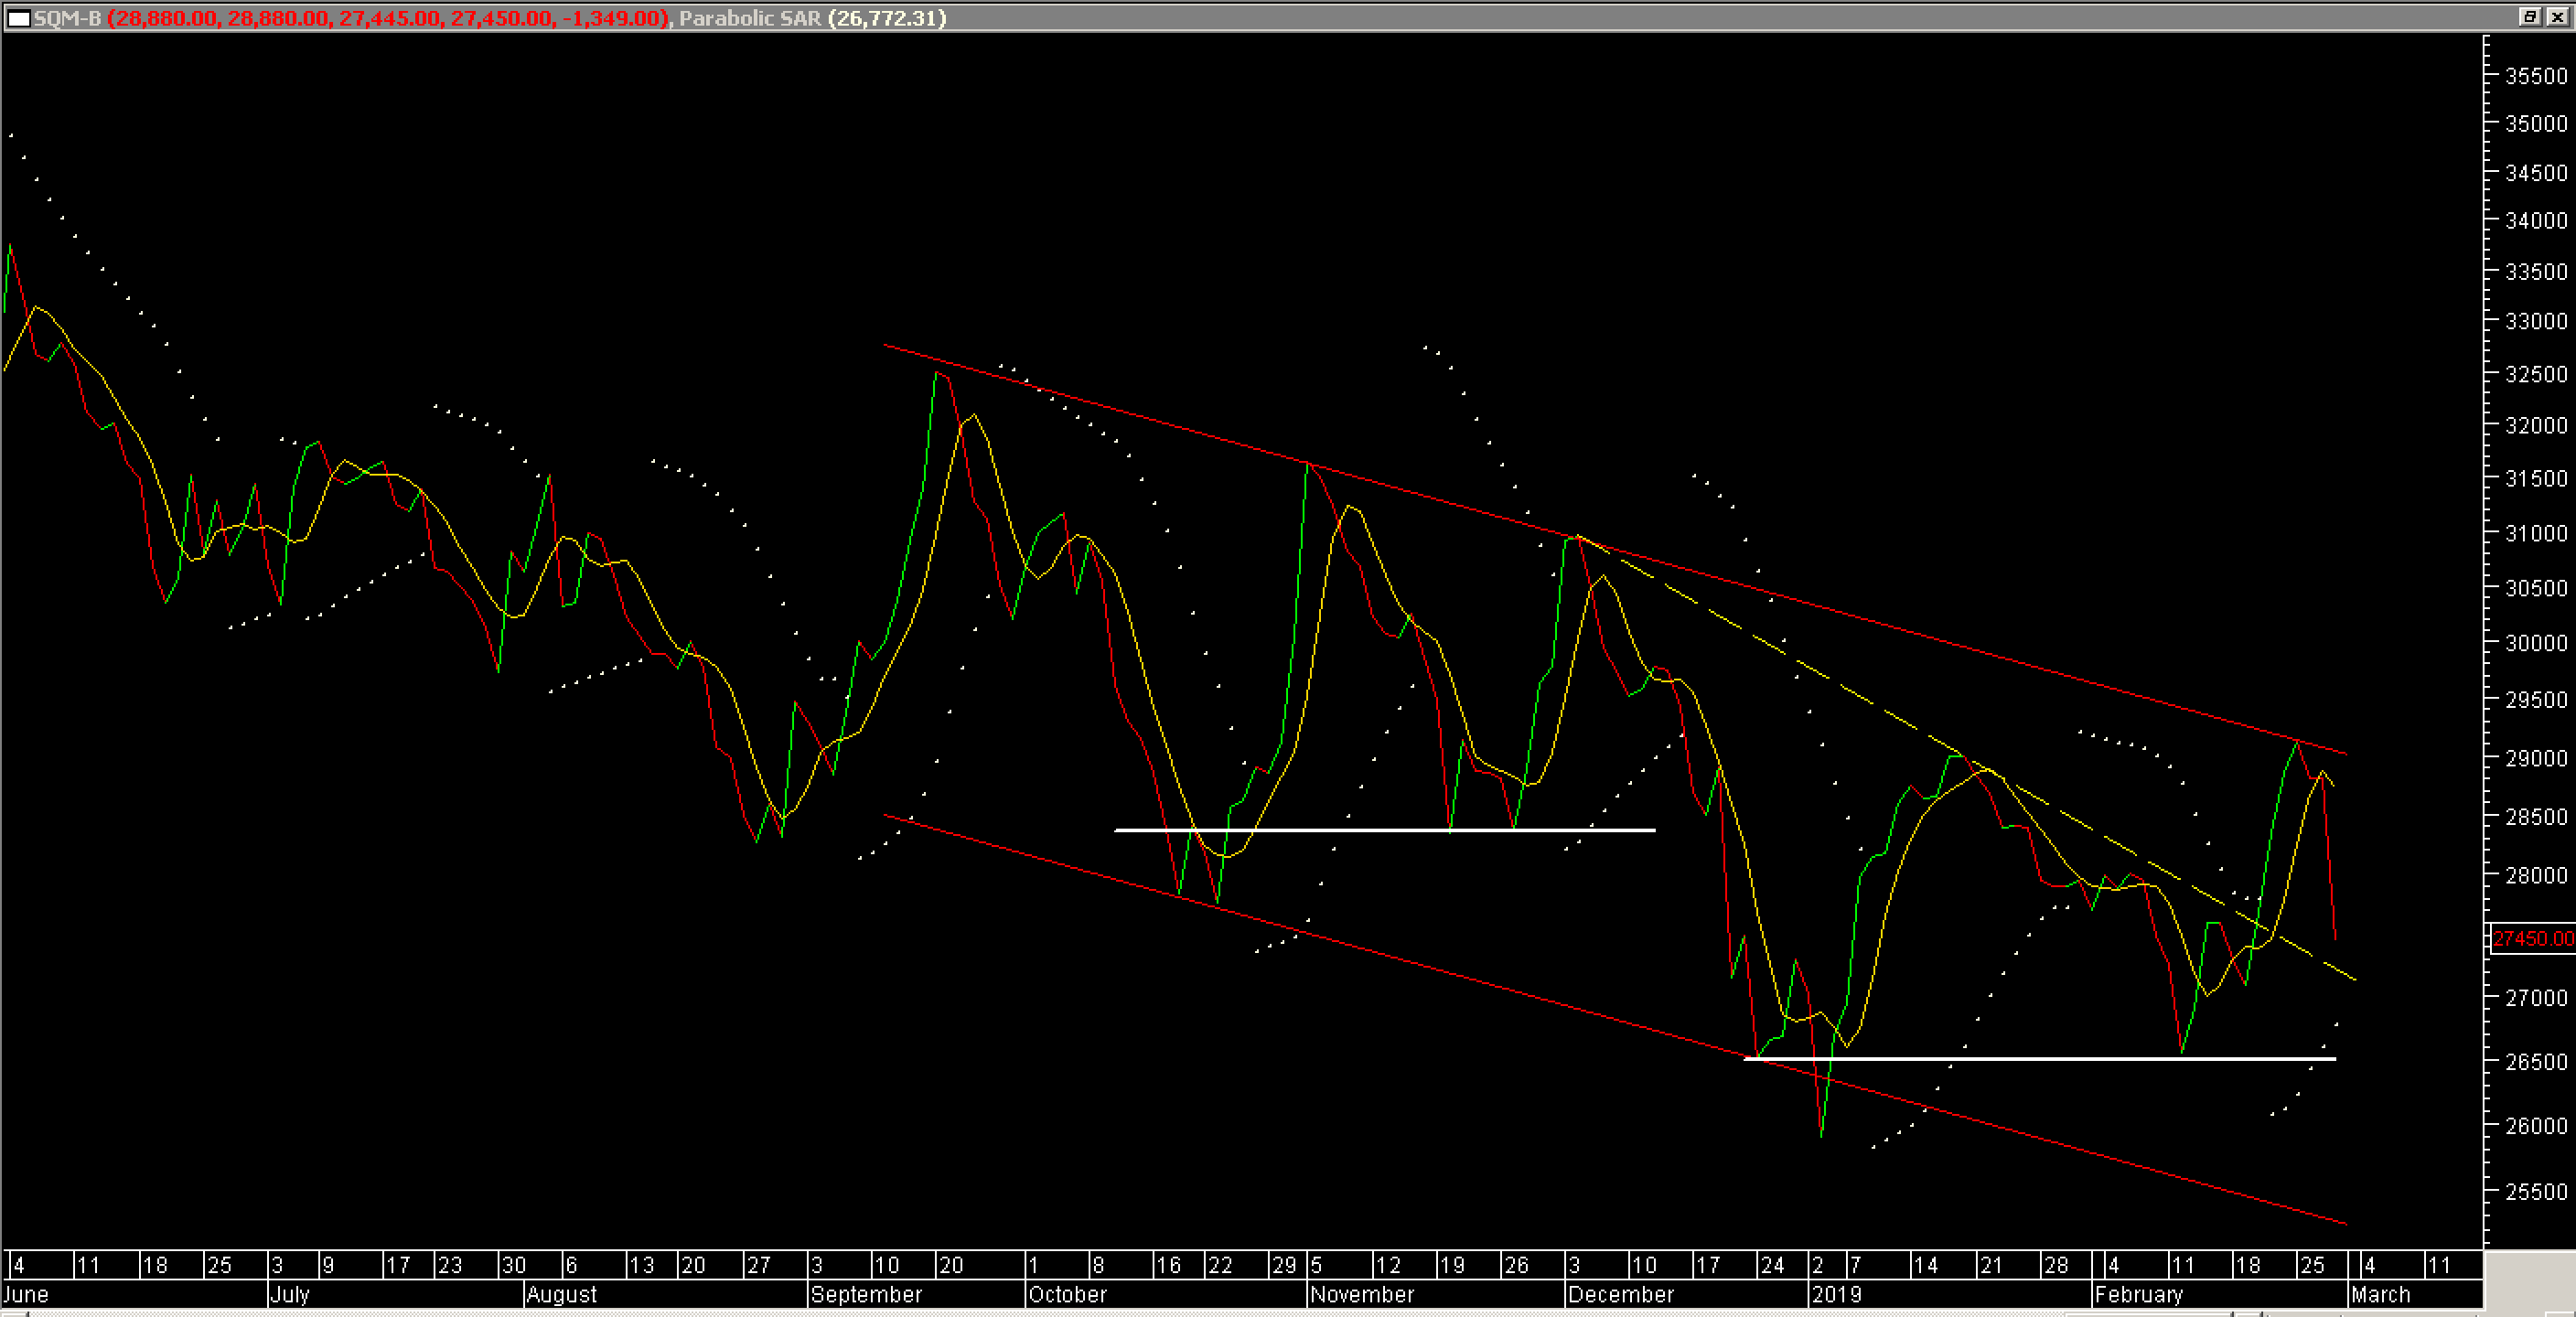Click the 33000 price axis label
This screenshot has height=1317, width=2576.
coord(2536,322)
